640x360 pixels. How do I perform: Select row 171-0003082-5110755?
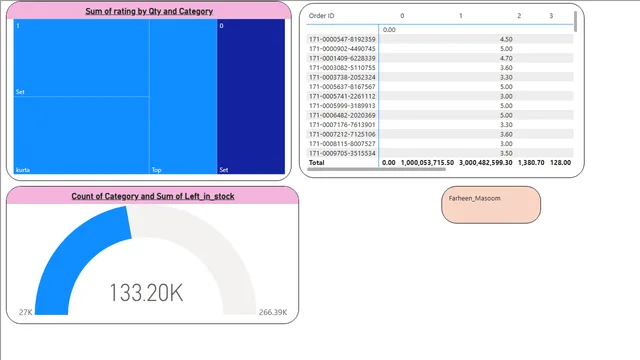click(440, 68)
